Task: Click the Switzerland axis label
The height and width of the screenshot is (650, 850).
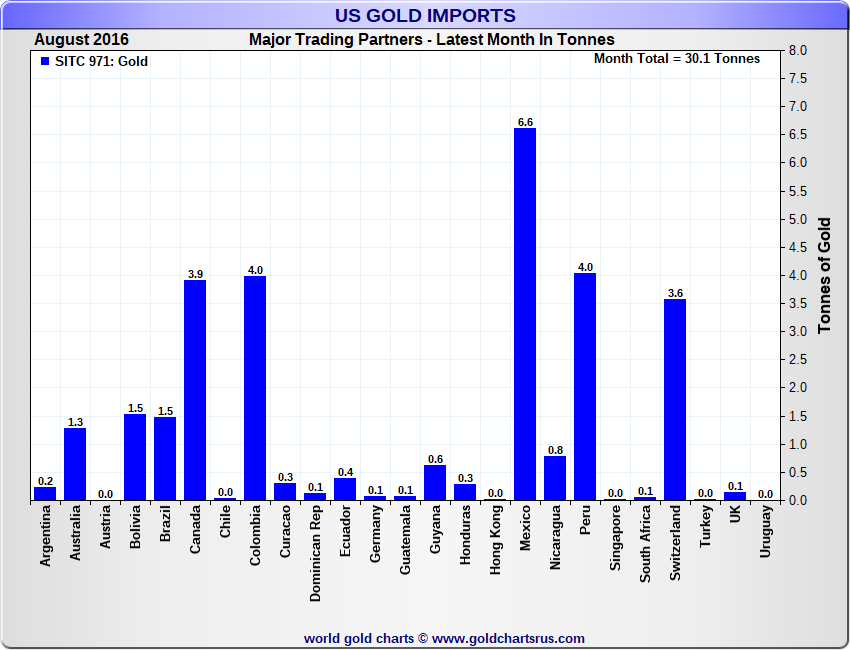Action: [x=675, y=543]
